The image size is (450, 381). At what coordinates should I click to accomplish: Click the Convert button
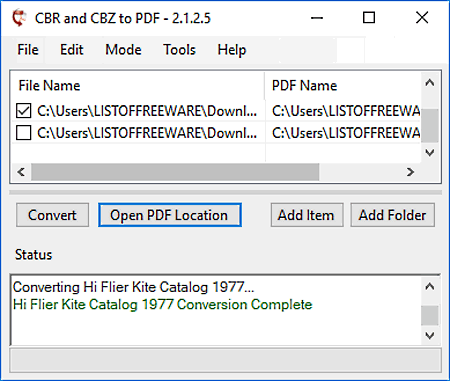[x=52, y=215]
